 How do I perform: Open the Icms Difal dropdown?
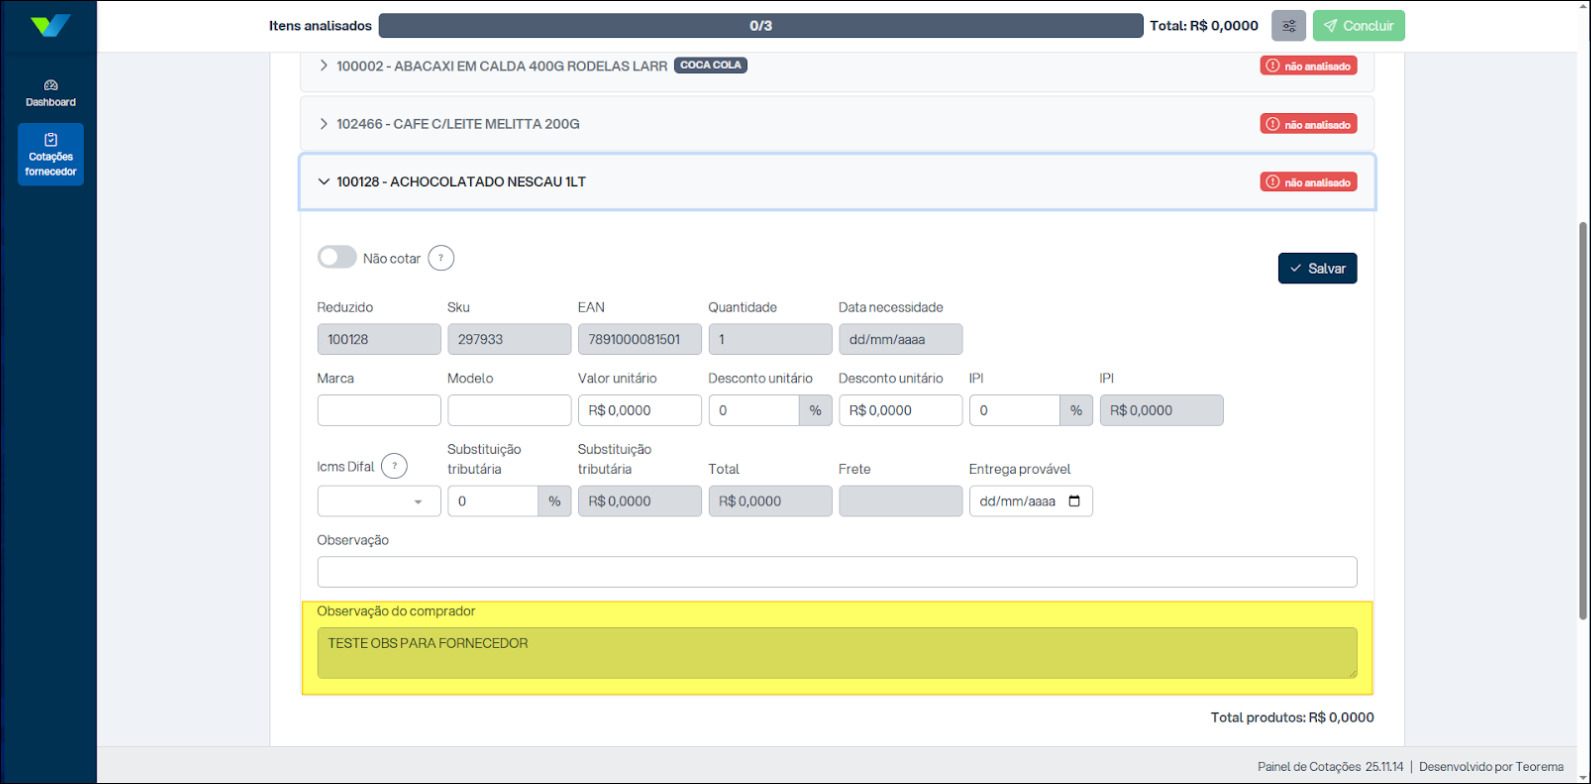pyautogui.click(x=379, y=502)
